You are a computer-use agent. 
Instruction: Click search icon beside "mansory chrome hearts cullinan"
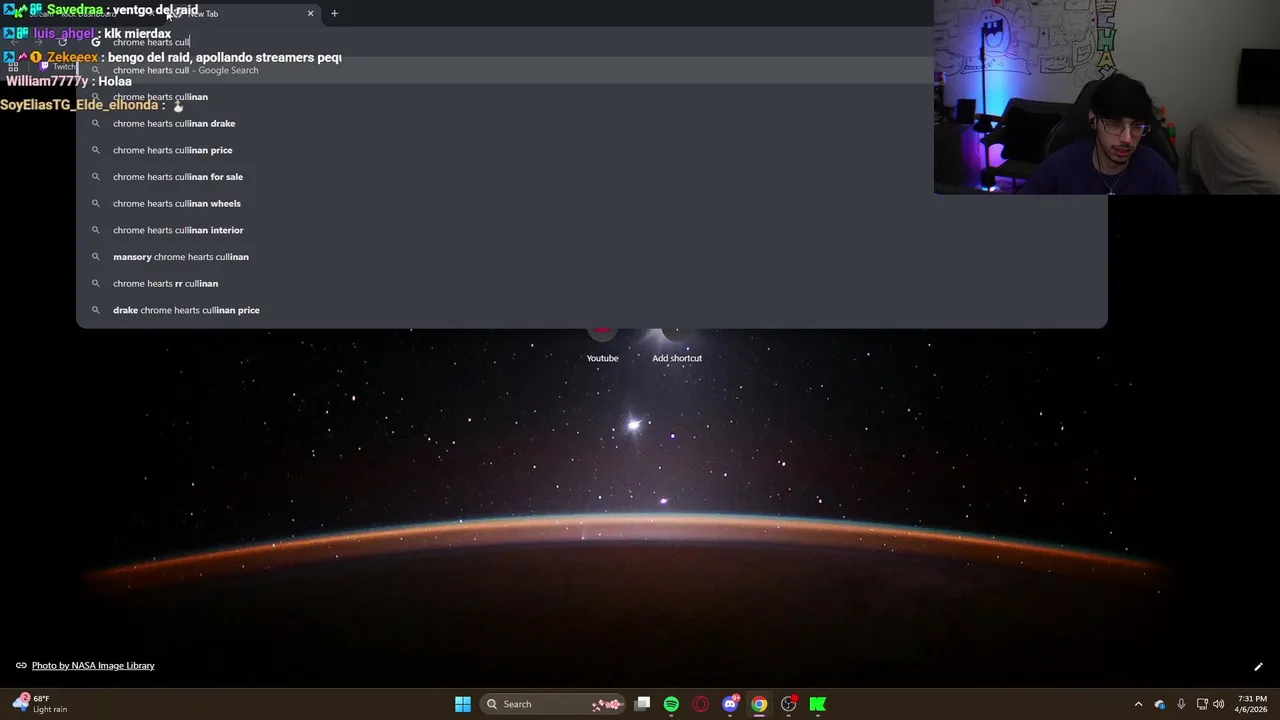[96, 257]
